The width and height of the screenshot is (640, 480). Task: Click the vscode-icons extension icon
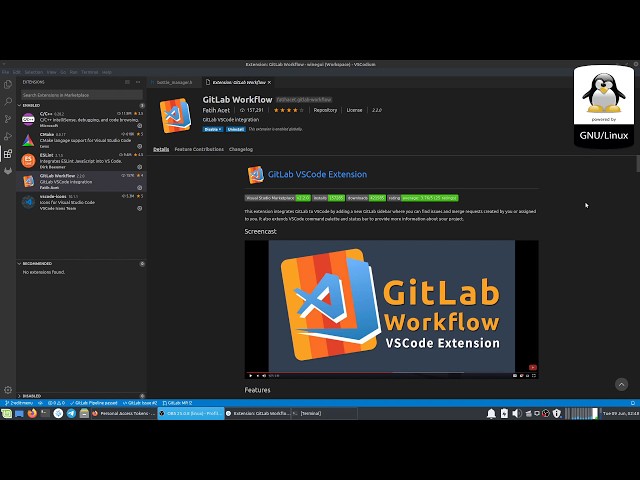28,202
